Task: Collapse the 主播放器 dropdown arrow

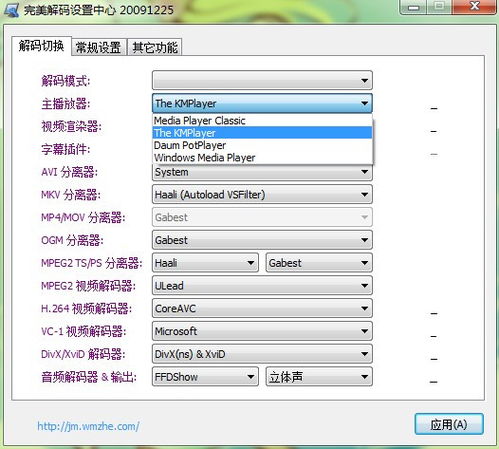Action: [364, 103]
